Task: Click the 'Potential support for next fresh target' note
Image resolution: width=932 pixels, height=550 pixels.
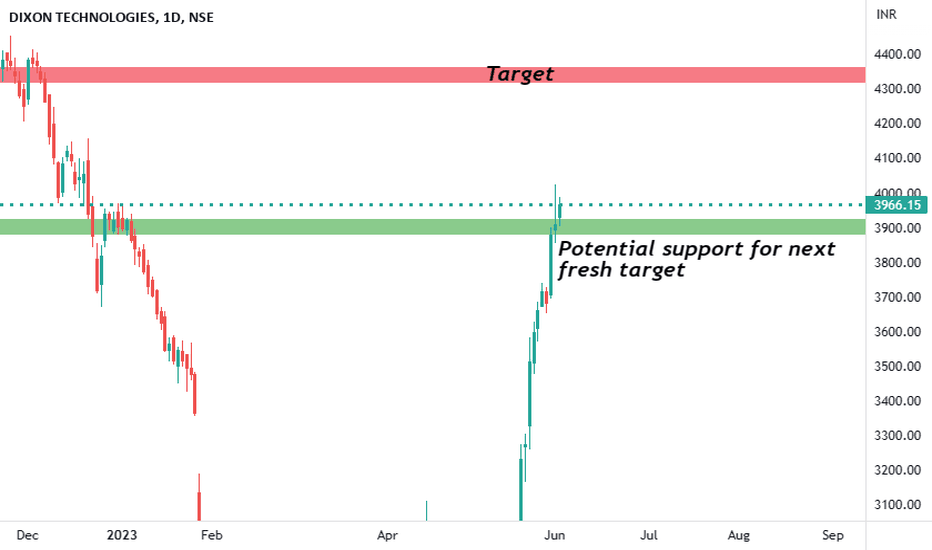Action: point(697,259)
